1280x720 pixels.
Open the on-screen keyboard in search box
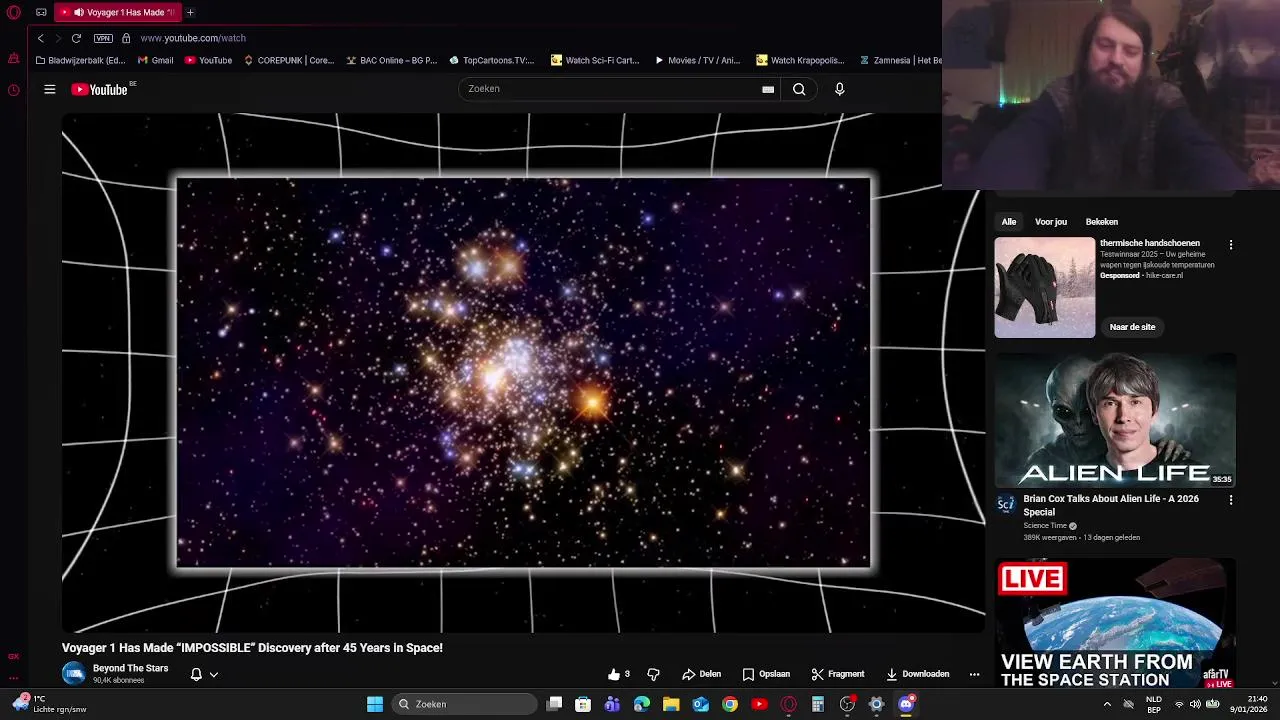point(768,89)
